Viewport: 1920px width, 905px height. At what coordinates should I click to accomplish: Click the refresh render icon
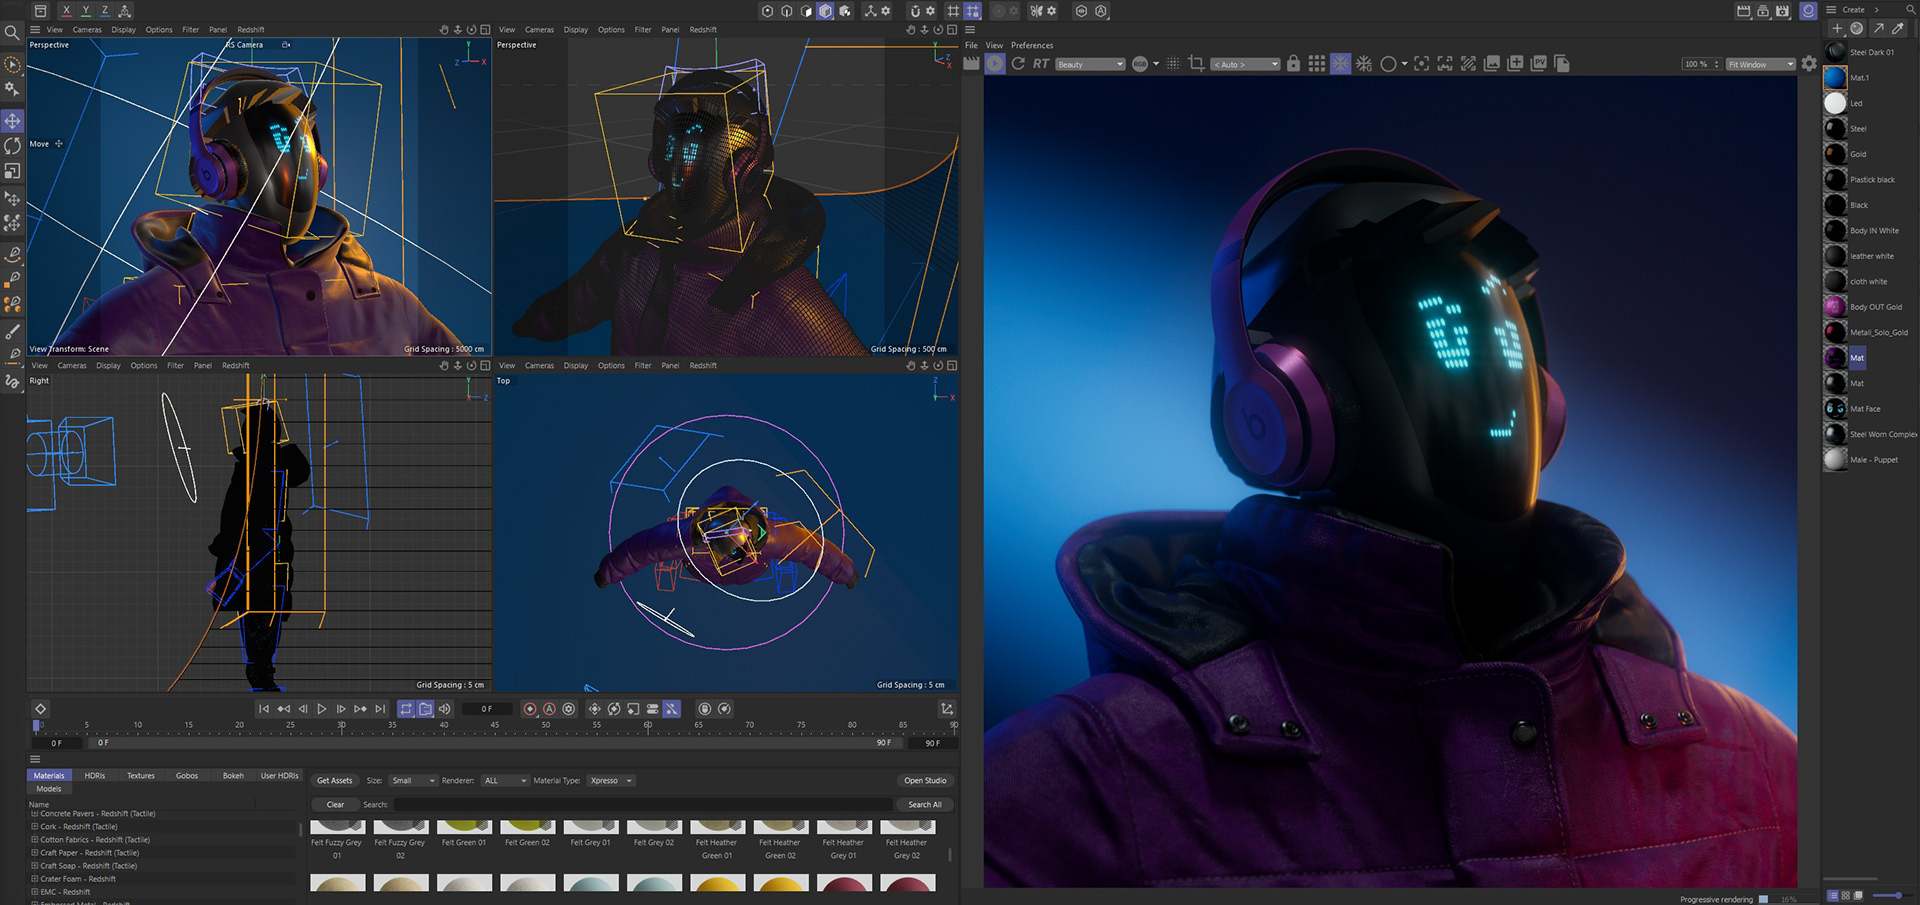click(1018, 64)
